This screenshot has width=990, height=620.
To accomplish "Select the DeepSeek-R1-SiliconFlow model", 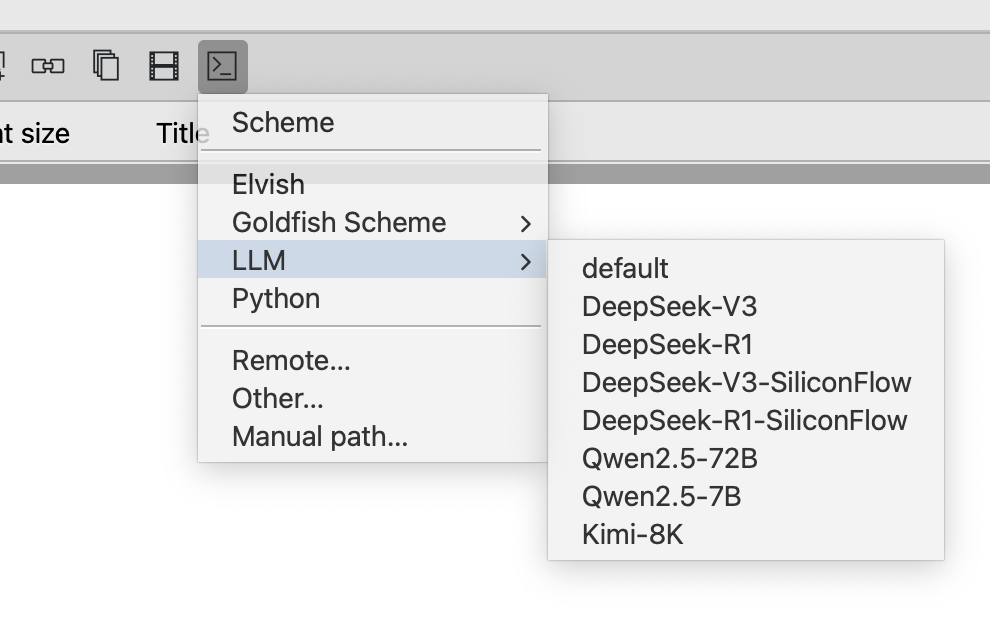I will (744, 421).
